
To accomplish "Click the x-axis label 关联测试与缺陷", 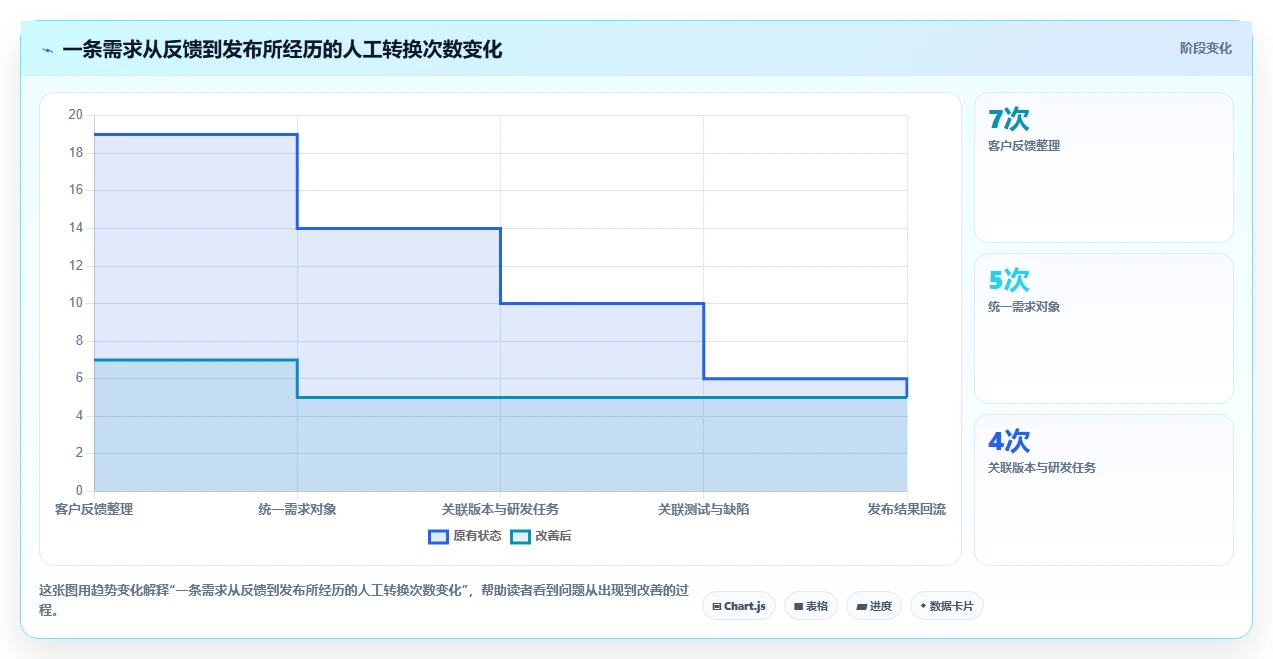I will (x=703, y=510).
